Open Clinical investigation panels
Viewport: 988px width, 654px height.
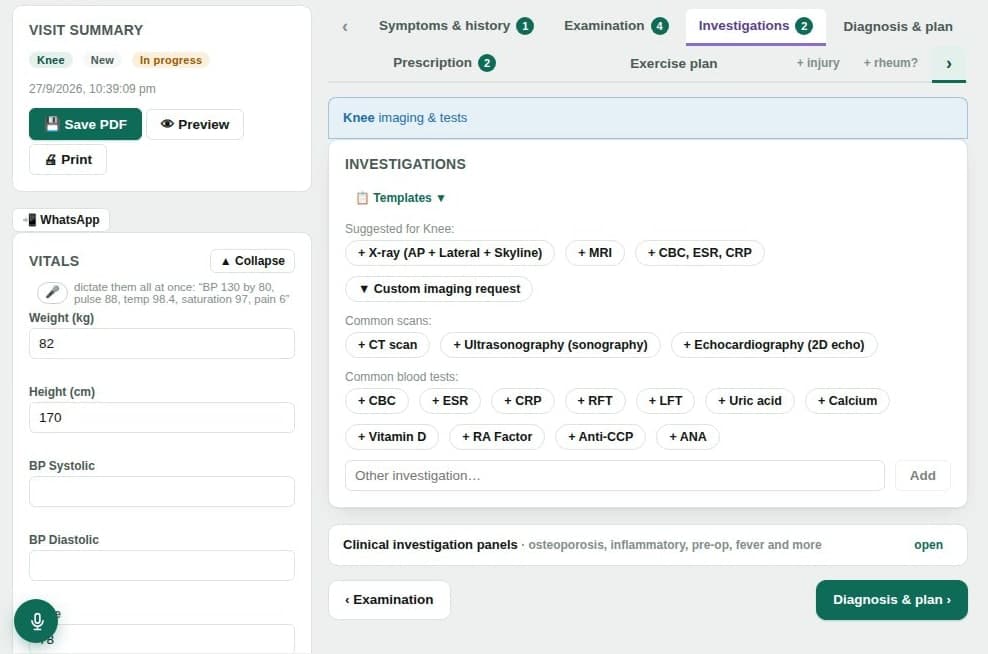coord(648,544)
